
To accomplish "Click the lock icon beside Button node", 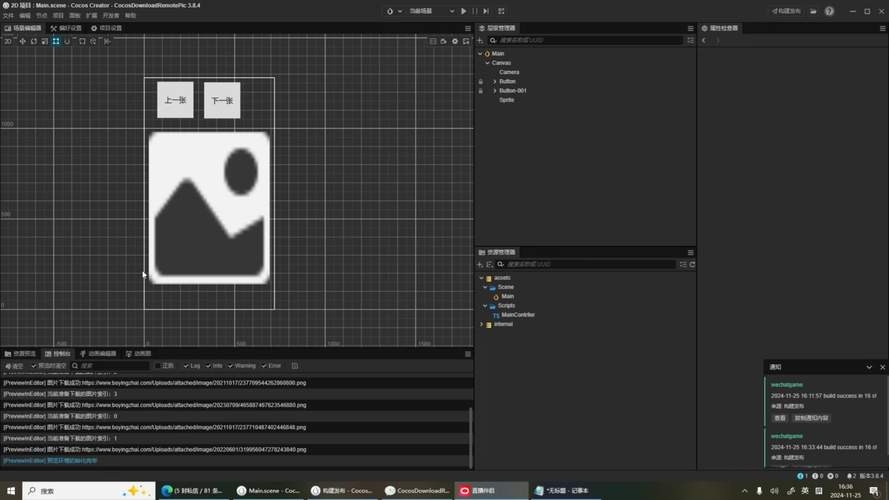I will point(480,81).
